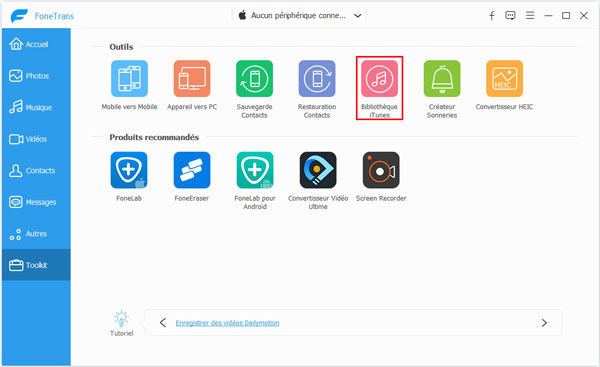Open the hamburger menu
The width and height of the screenshot is (600, 367).
(530, 16)
